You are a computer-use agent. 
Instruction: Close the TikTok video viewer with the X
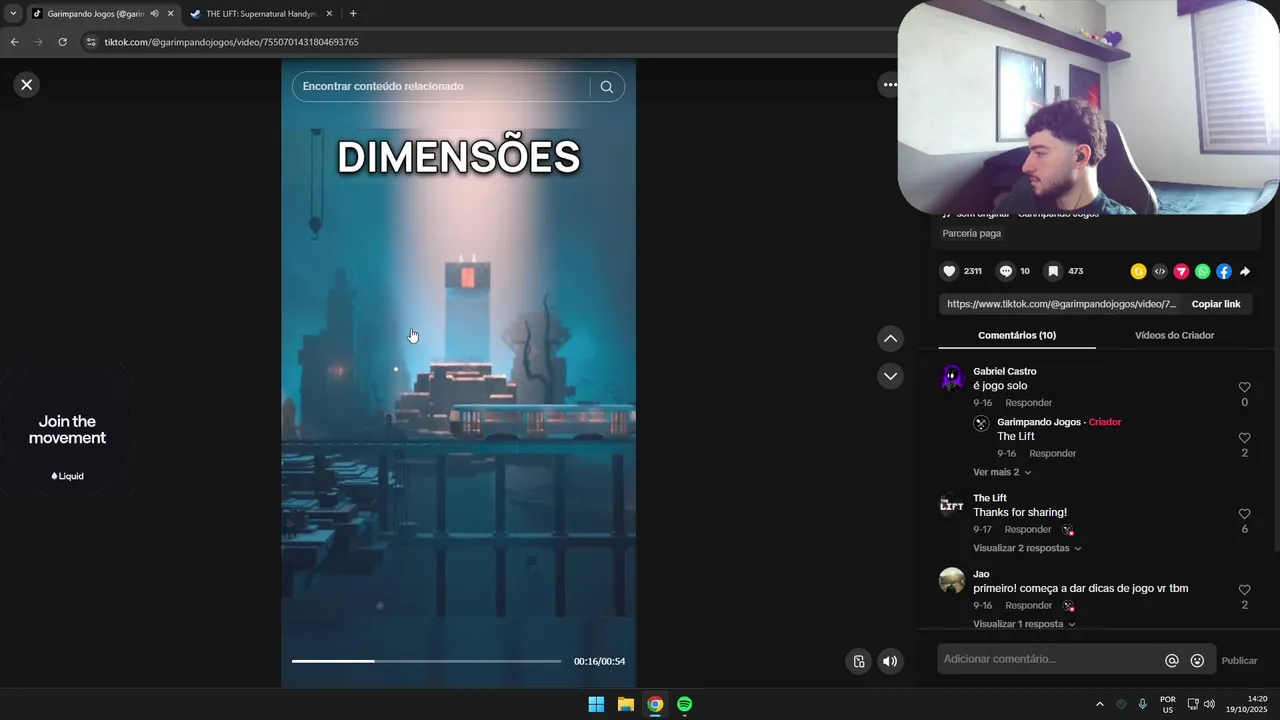coord(26,85)
